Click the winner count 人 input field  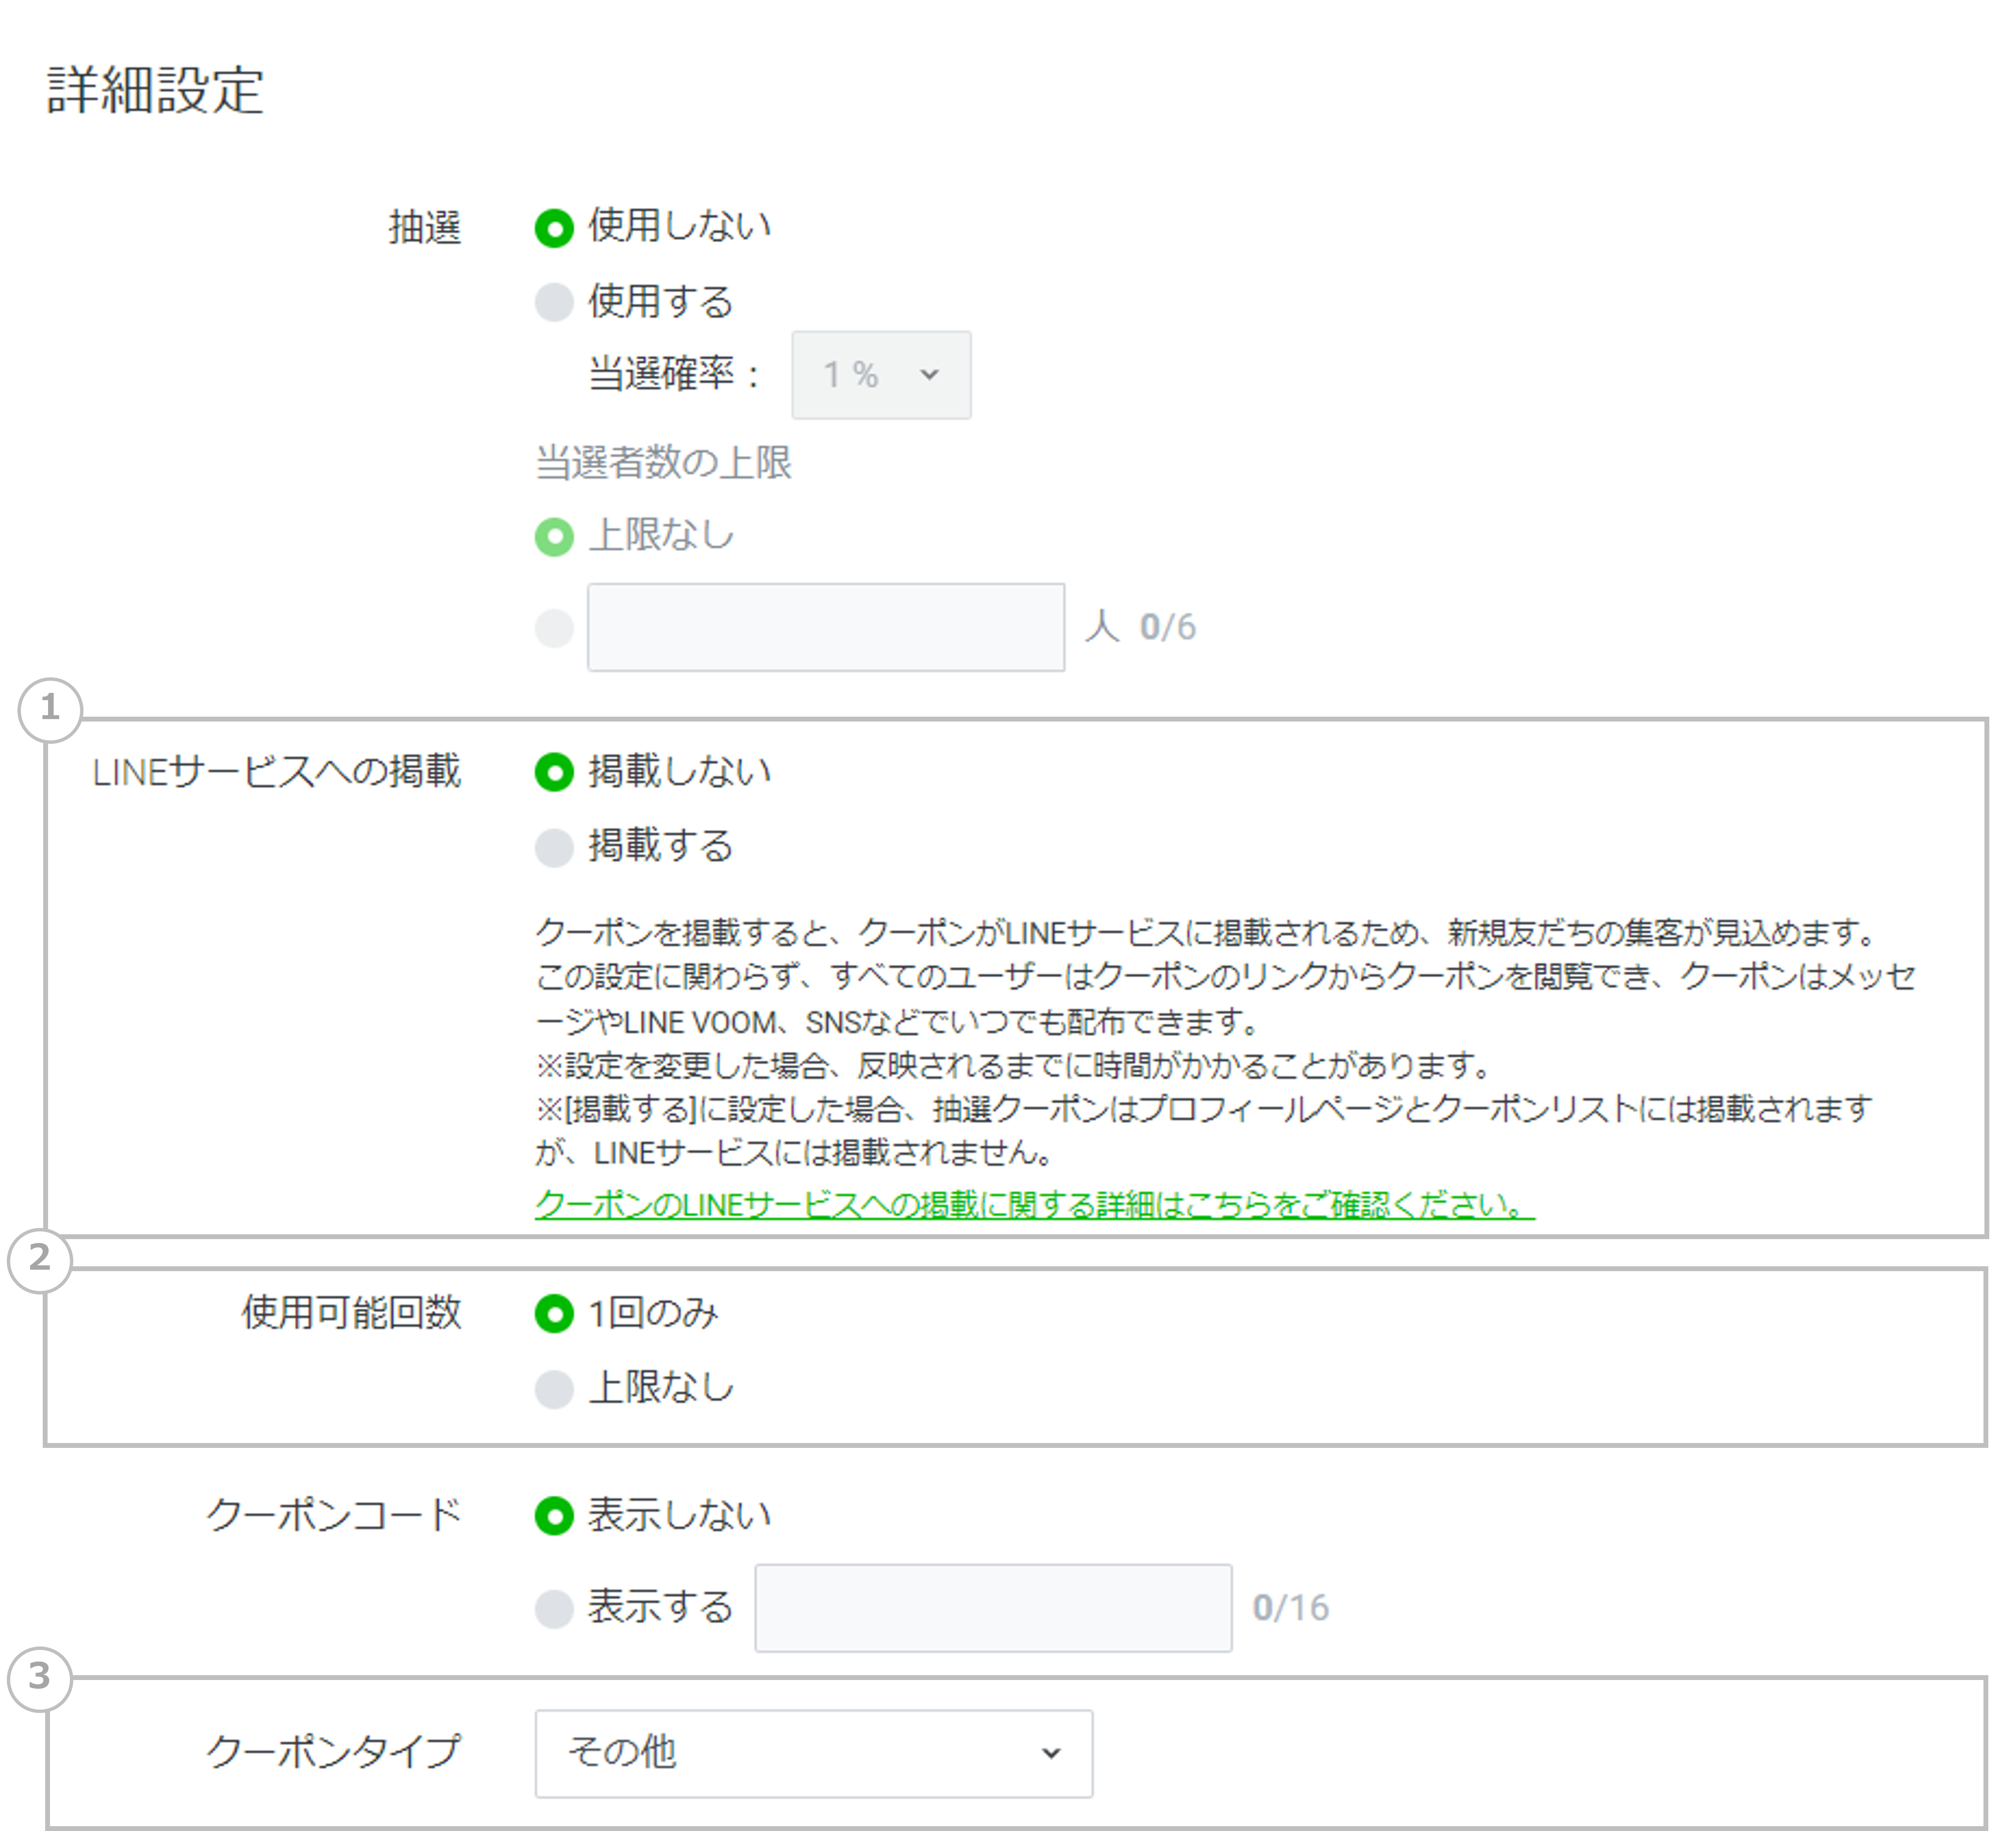[x=825, y=628]
